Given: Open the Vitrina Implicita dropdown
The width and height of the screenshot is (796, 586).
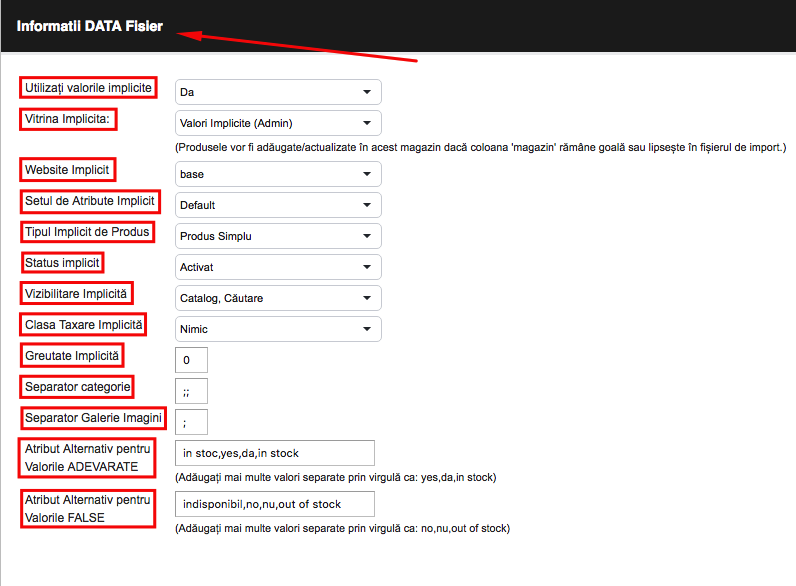Looking at the screenshot, I should point(278,123).
